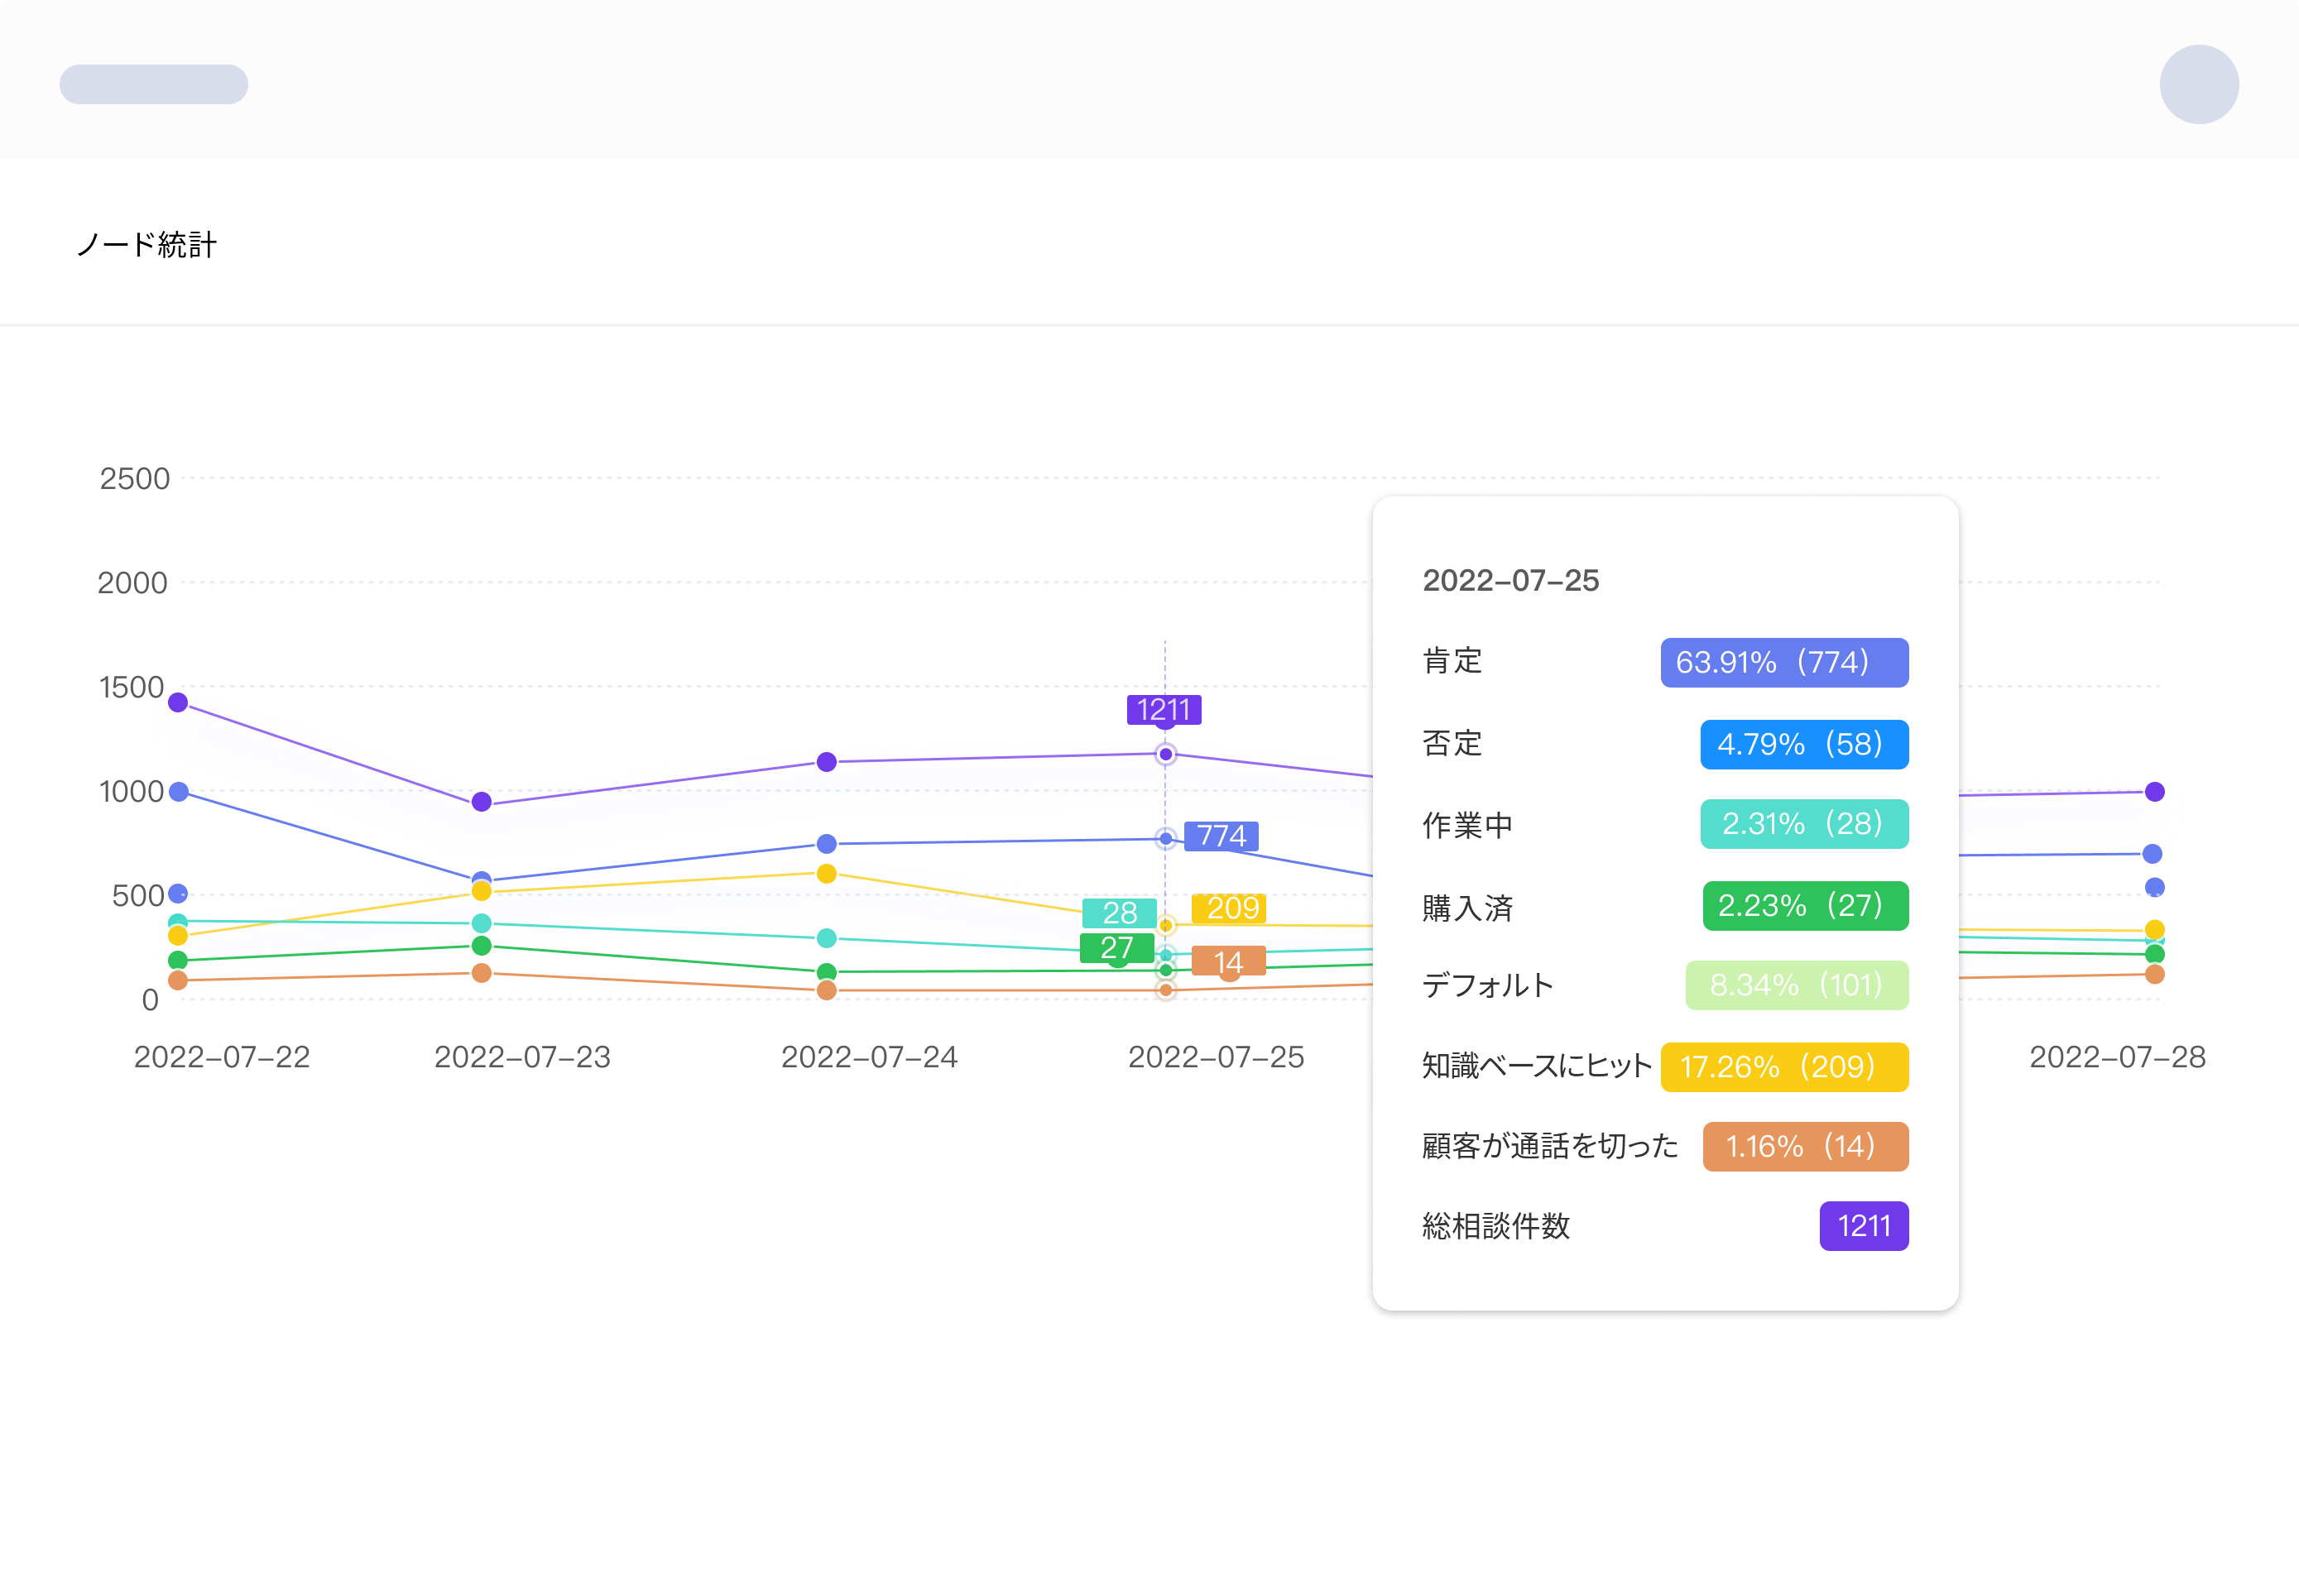2299x1596 pixels.
Task: Click the teal 28 data label
Action: coord(1119,913)
